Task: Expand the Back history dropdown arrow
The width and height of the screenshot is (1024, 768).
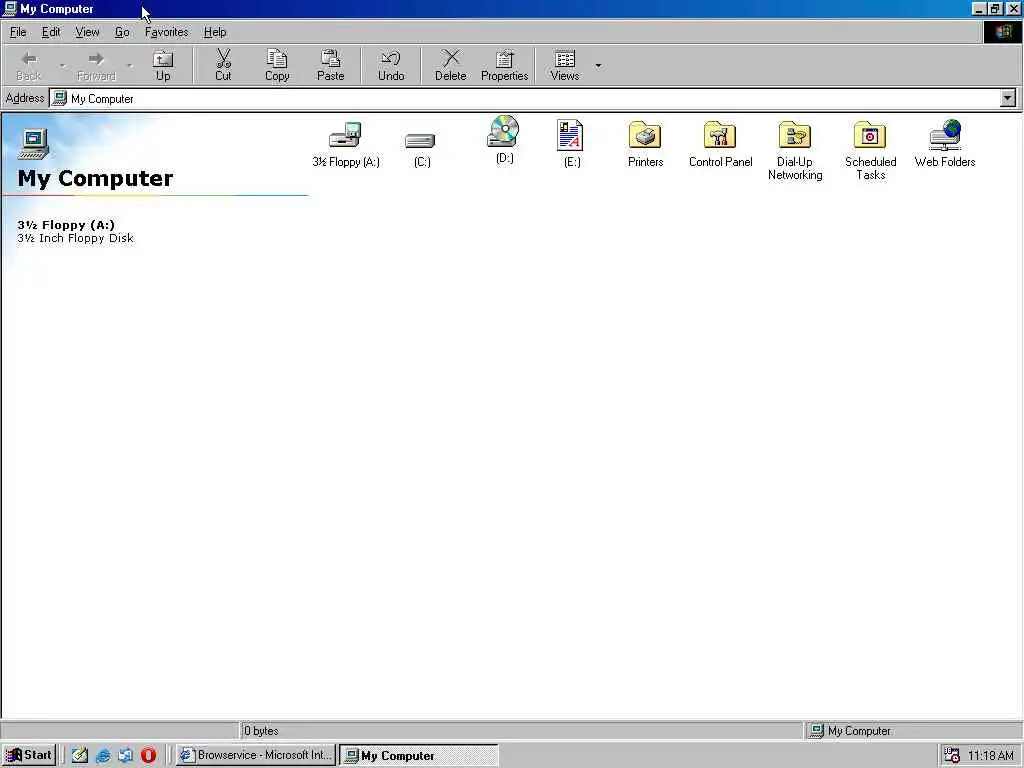Action: coord(63,65)
